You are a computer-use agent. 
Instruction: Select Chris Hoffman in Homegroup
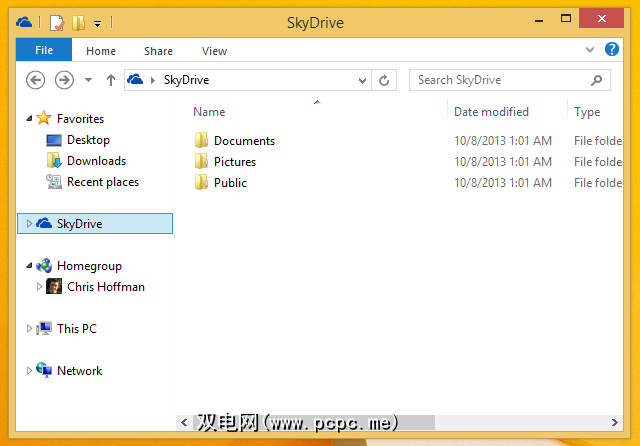(x=106, y=287)
